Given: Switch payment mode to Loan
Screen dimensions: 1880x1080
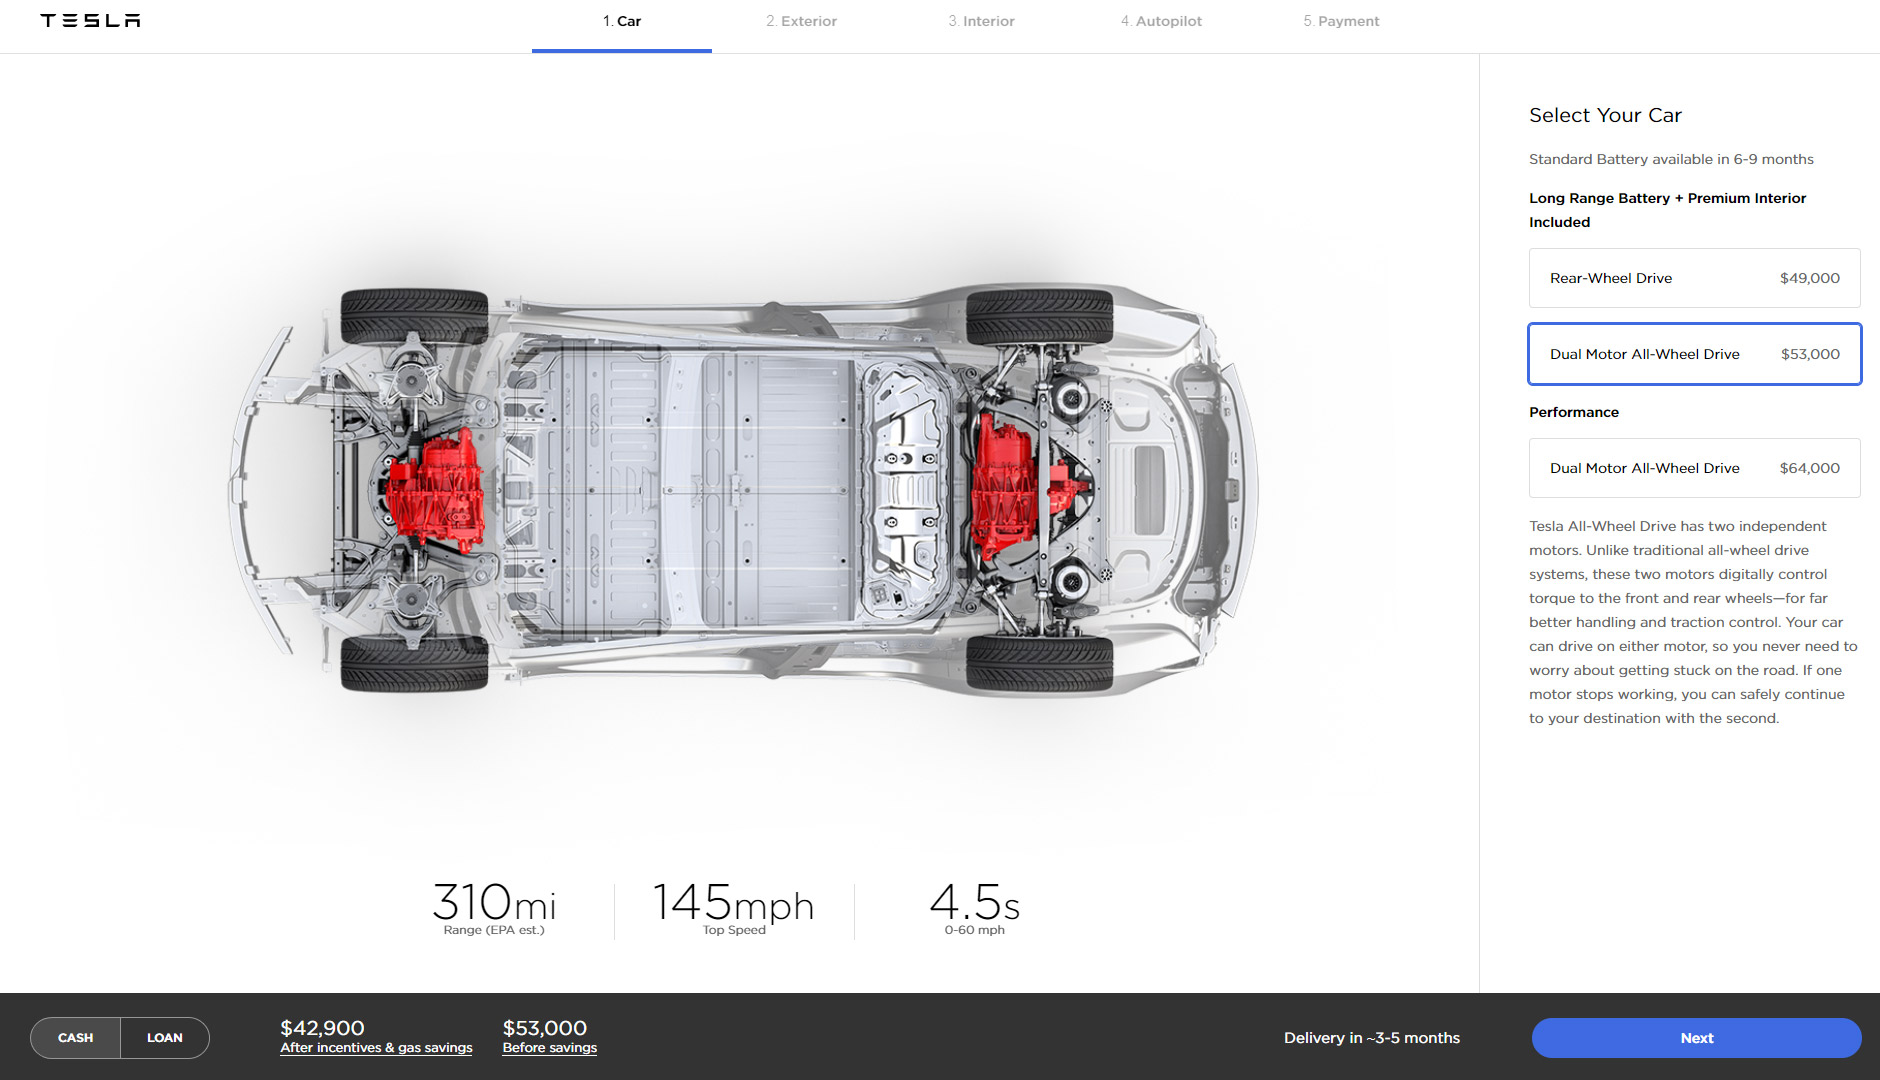Looking at the screenshot, I should (x=165, y=1038).
